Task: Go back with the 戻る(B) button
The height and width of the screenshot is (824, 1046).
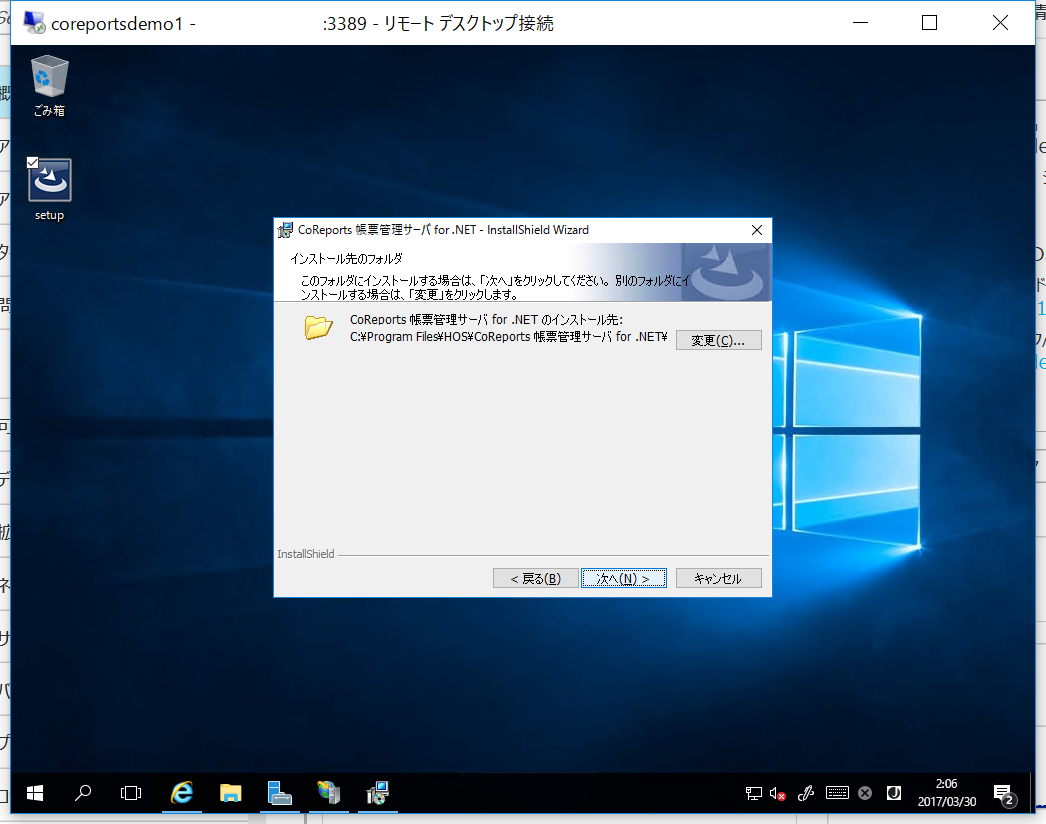Action: tap(536, 578)
